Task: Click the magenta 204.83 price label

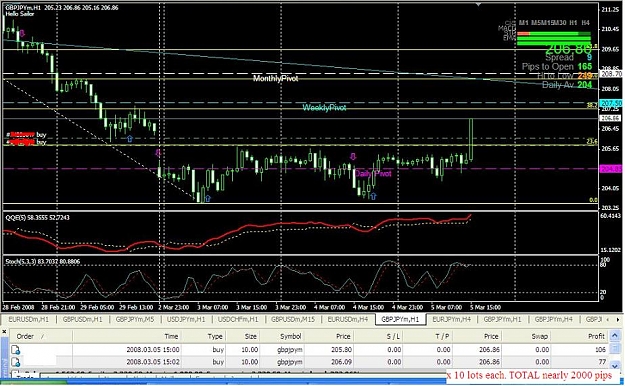Action: [611, 169]
